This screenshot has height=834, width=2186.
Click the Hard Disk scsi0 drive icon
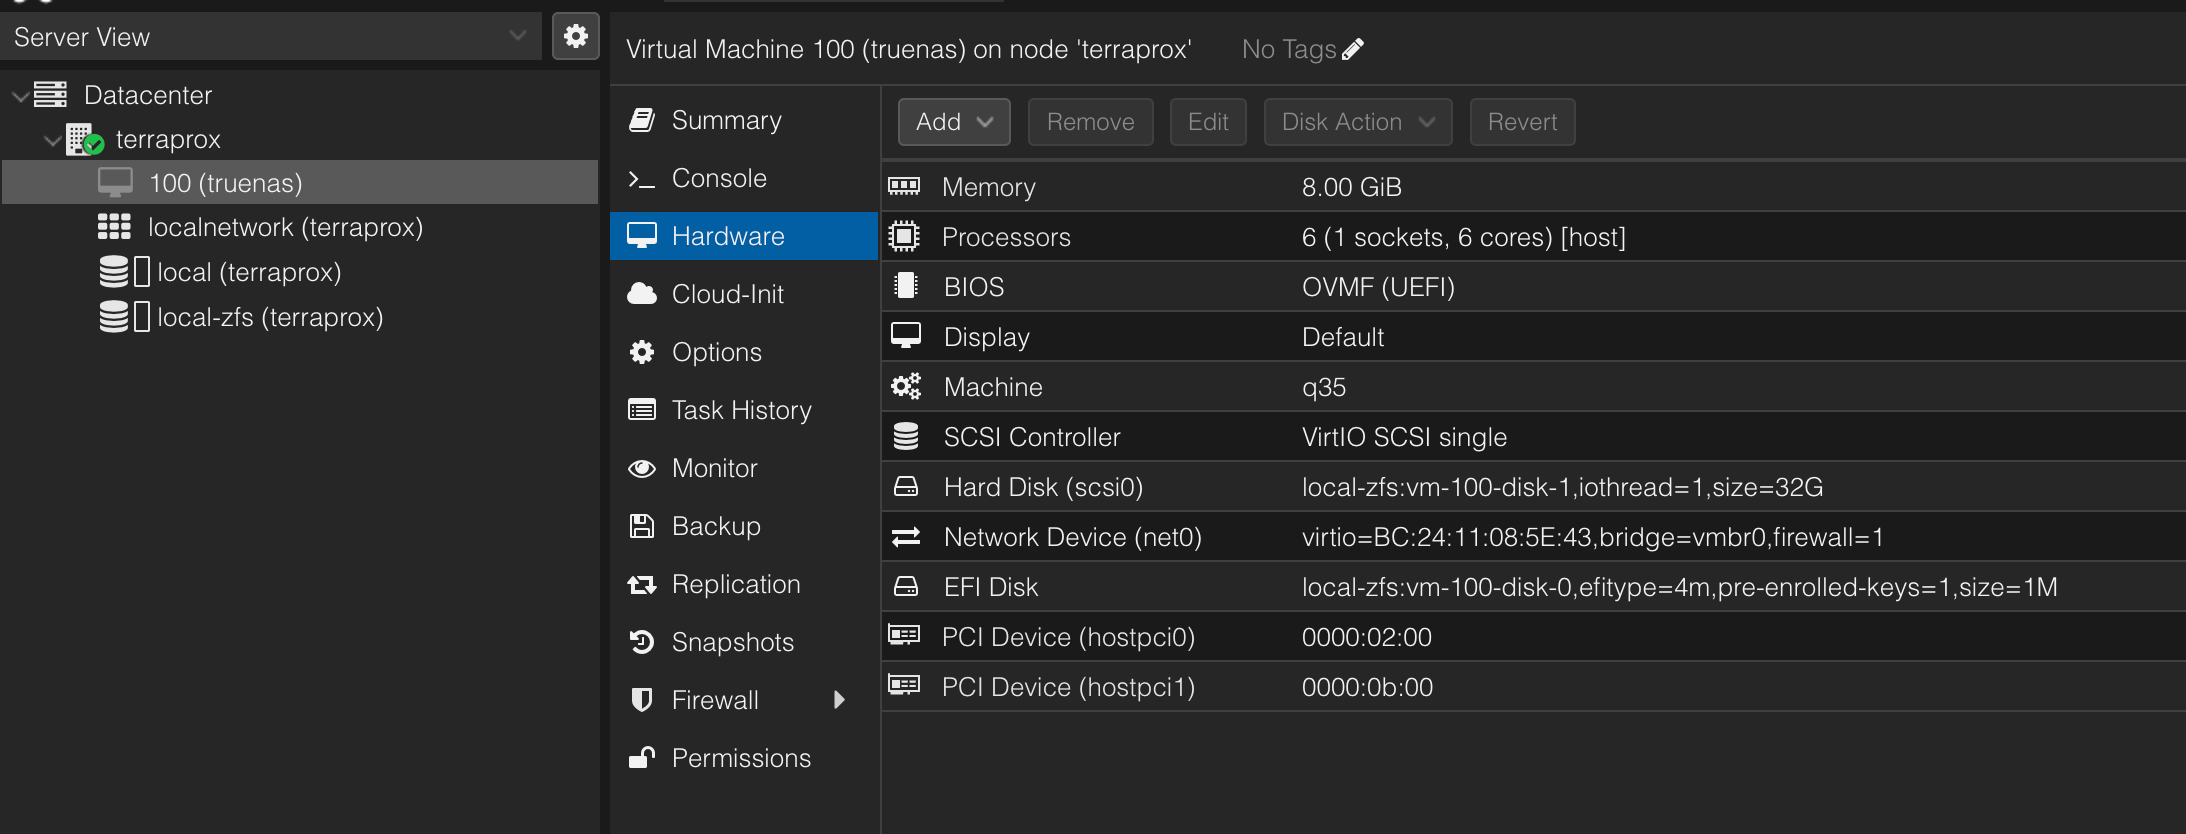(x=906, y=487)
